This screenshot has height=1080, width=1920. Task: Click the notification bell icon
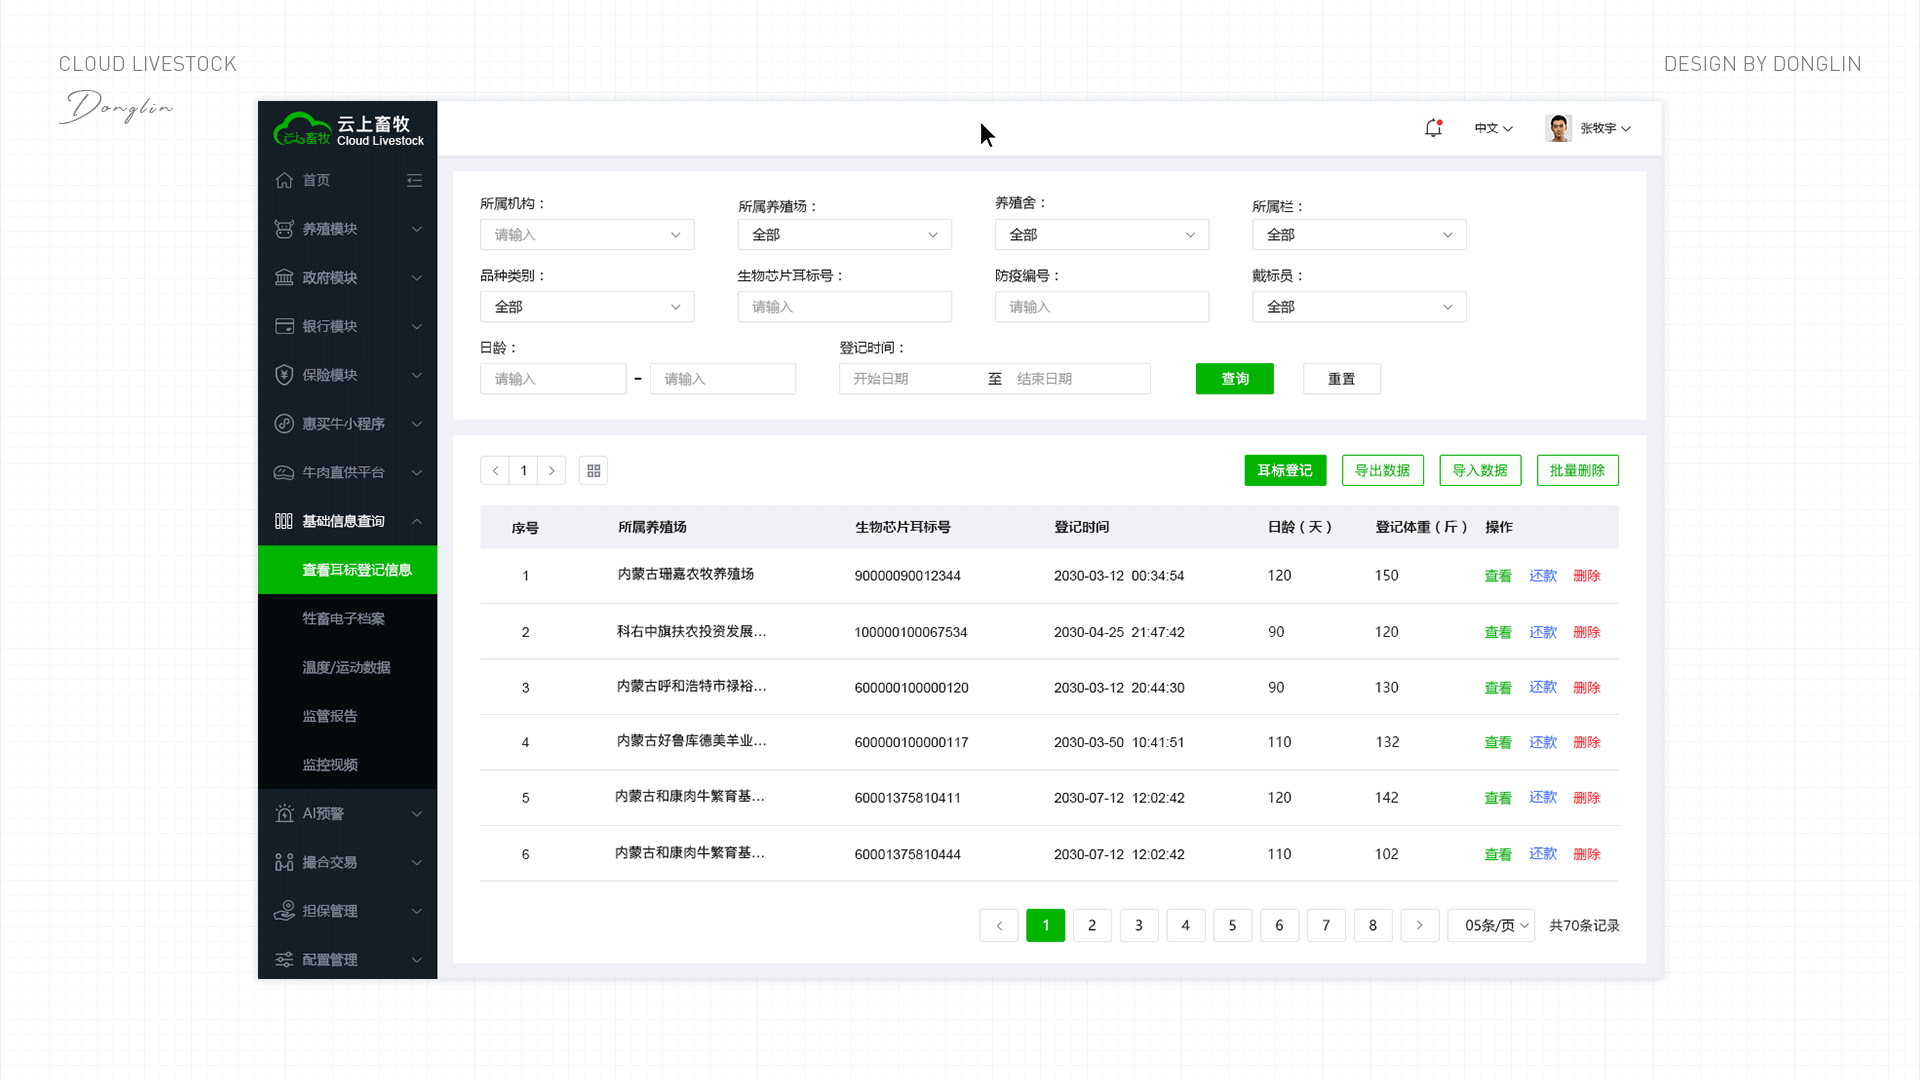1433,128
